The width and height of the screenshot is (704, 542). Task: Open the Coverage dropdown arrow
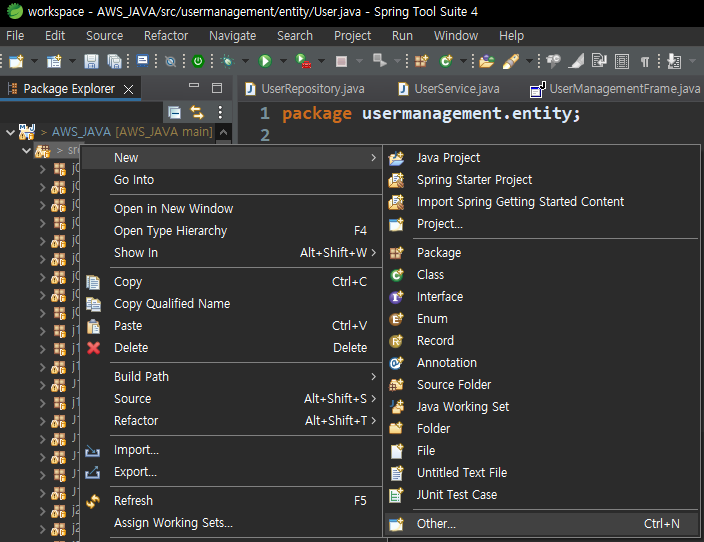(321, 61)
